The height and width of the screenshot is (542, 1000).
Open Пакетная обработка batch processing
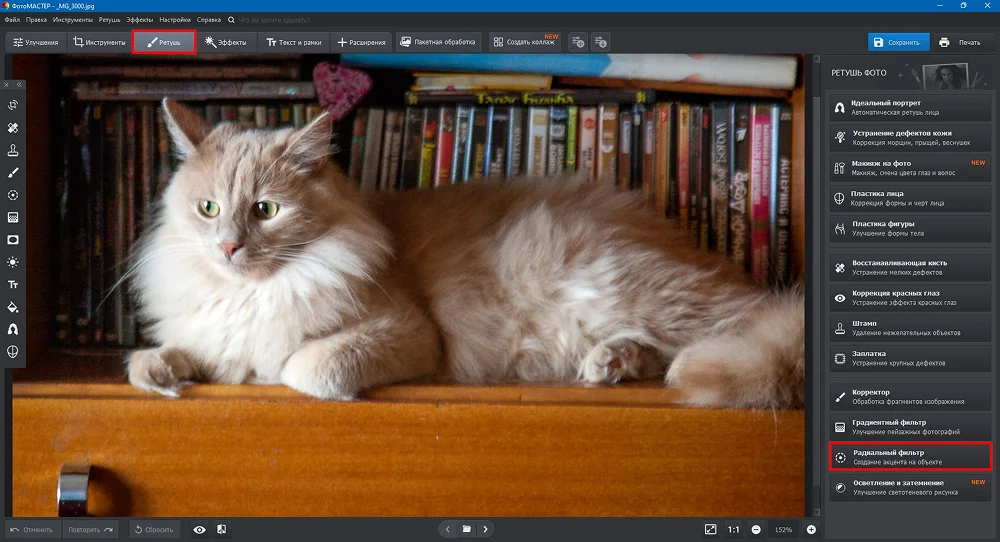[x=438, y=42]
